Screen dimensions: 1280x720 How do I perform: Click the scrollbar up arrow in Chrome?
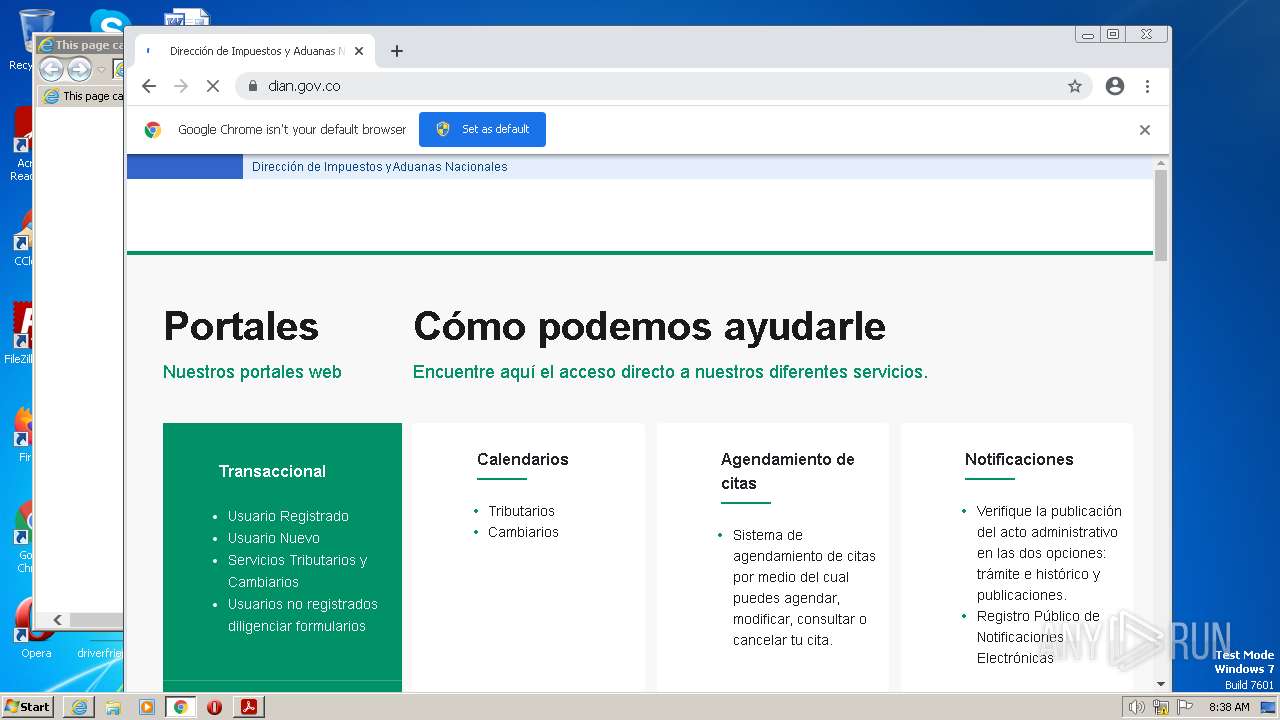click(1161, 163)
